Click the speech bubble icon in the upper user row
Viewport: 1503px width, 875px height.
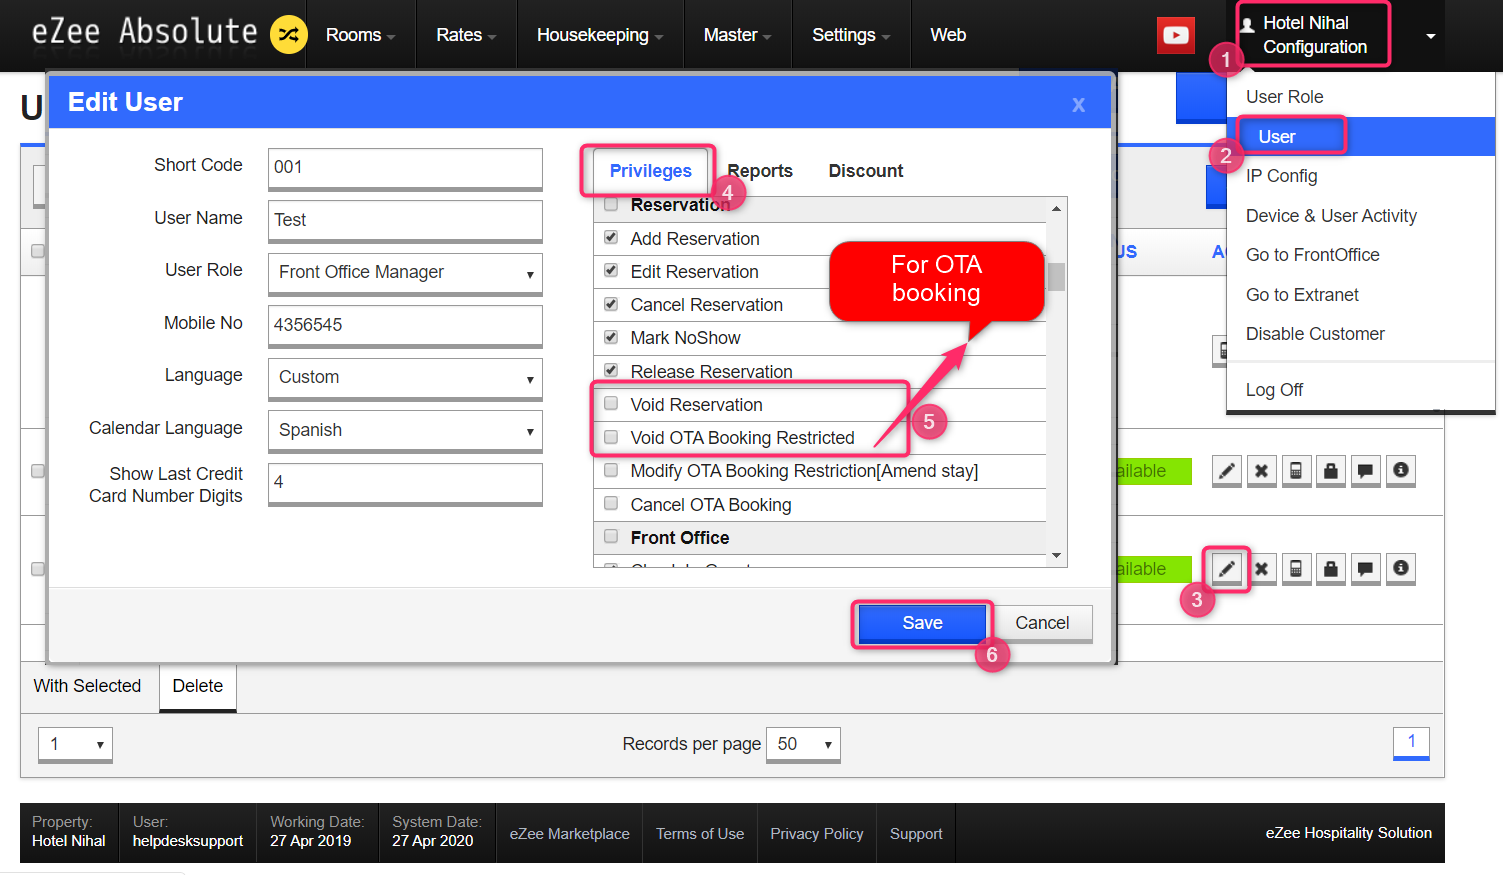1366,470
